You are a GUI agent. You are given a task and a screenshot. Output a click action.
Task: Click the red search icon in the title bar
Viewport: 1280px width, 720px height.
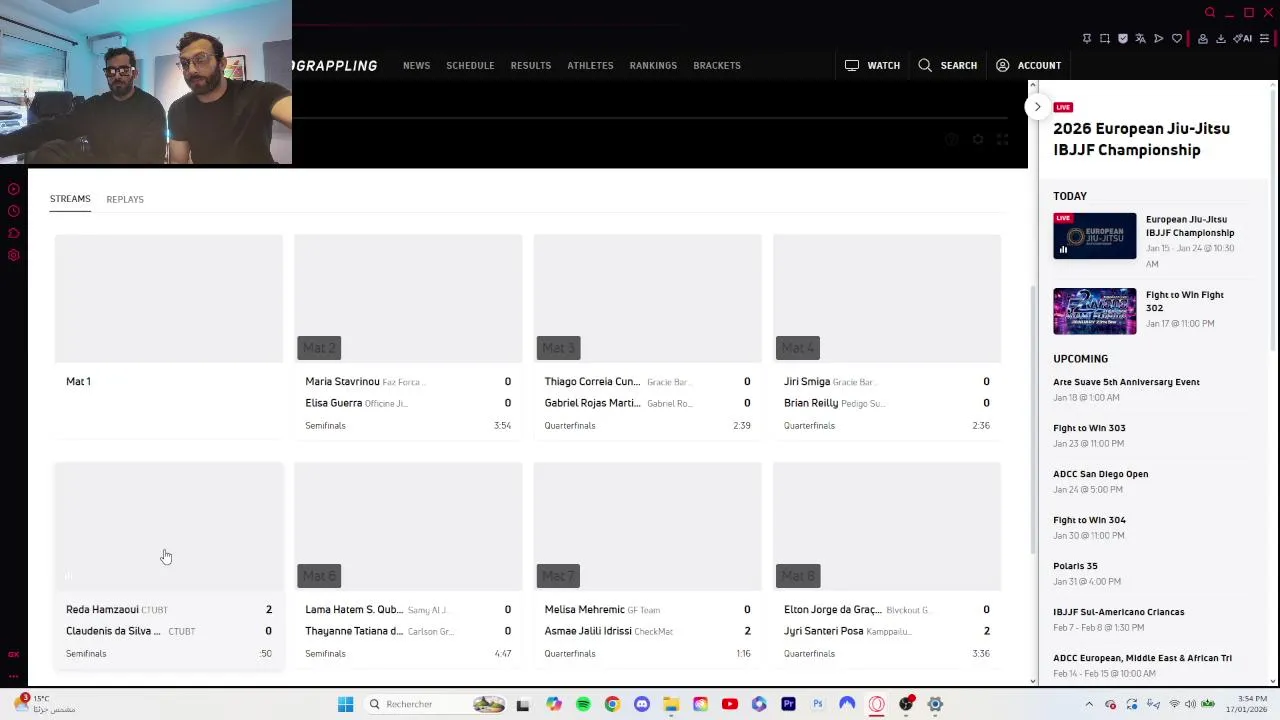point(1210,13)
